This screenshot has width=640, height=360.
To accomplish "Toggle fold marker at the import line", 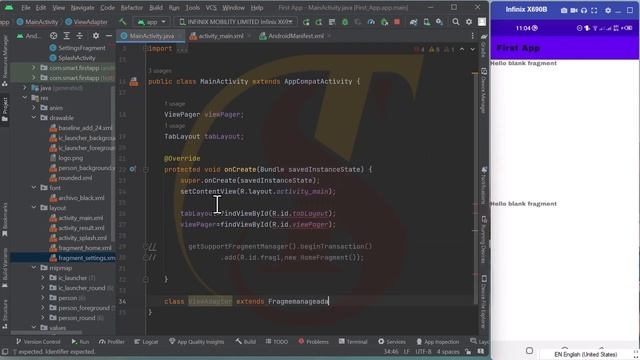I will 145,49.
